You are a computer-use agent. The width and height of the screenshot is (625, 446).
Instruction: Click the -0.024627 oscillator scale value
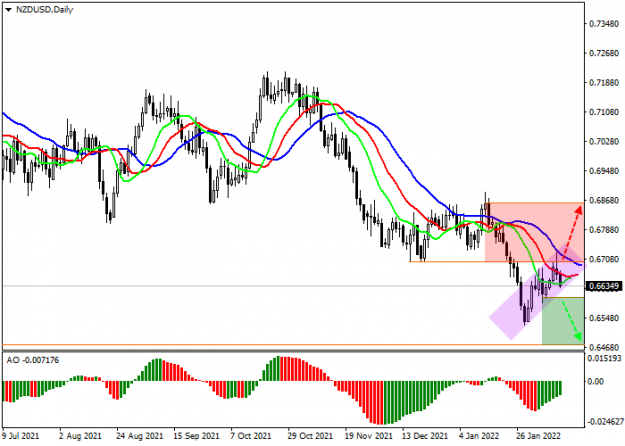pyautogui.click(x=605, y=422)
